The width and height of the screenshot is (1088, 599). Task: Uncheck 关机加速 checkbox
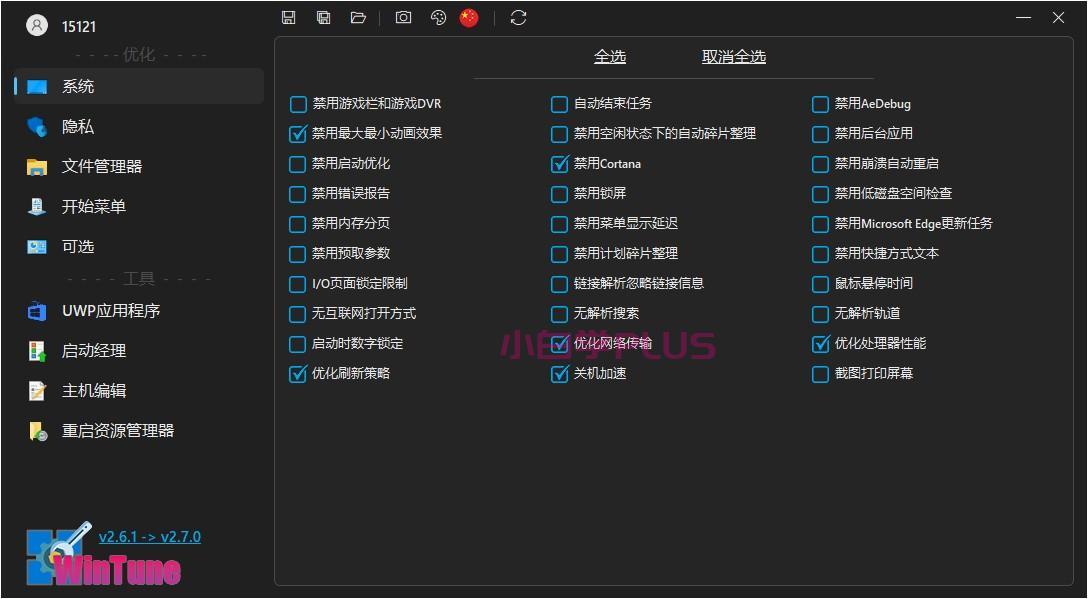(559, 374)
